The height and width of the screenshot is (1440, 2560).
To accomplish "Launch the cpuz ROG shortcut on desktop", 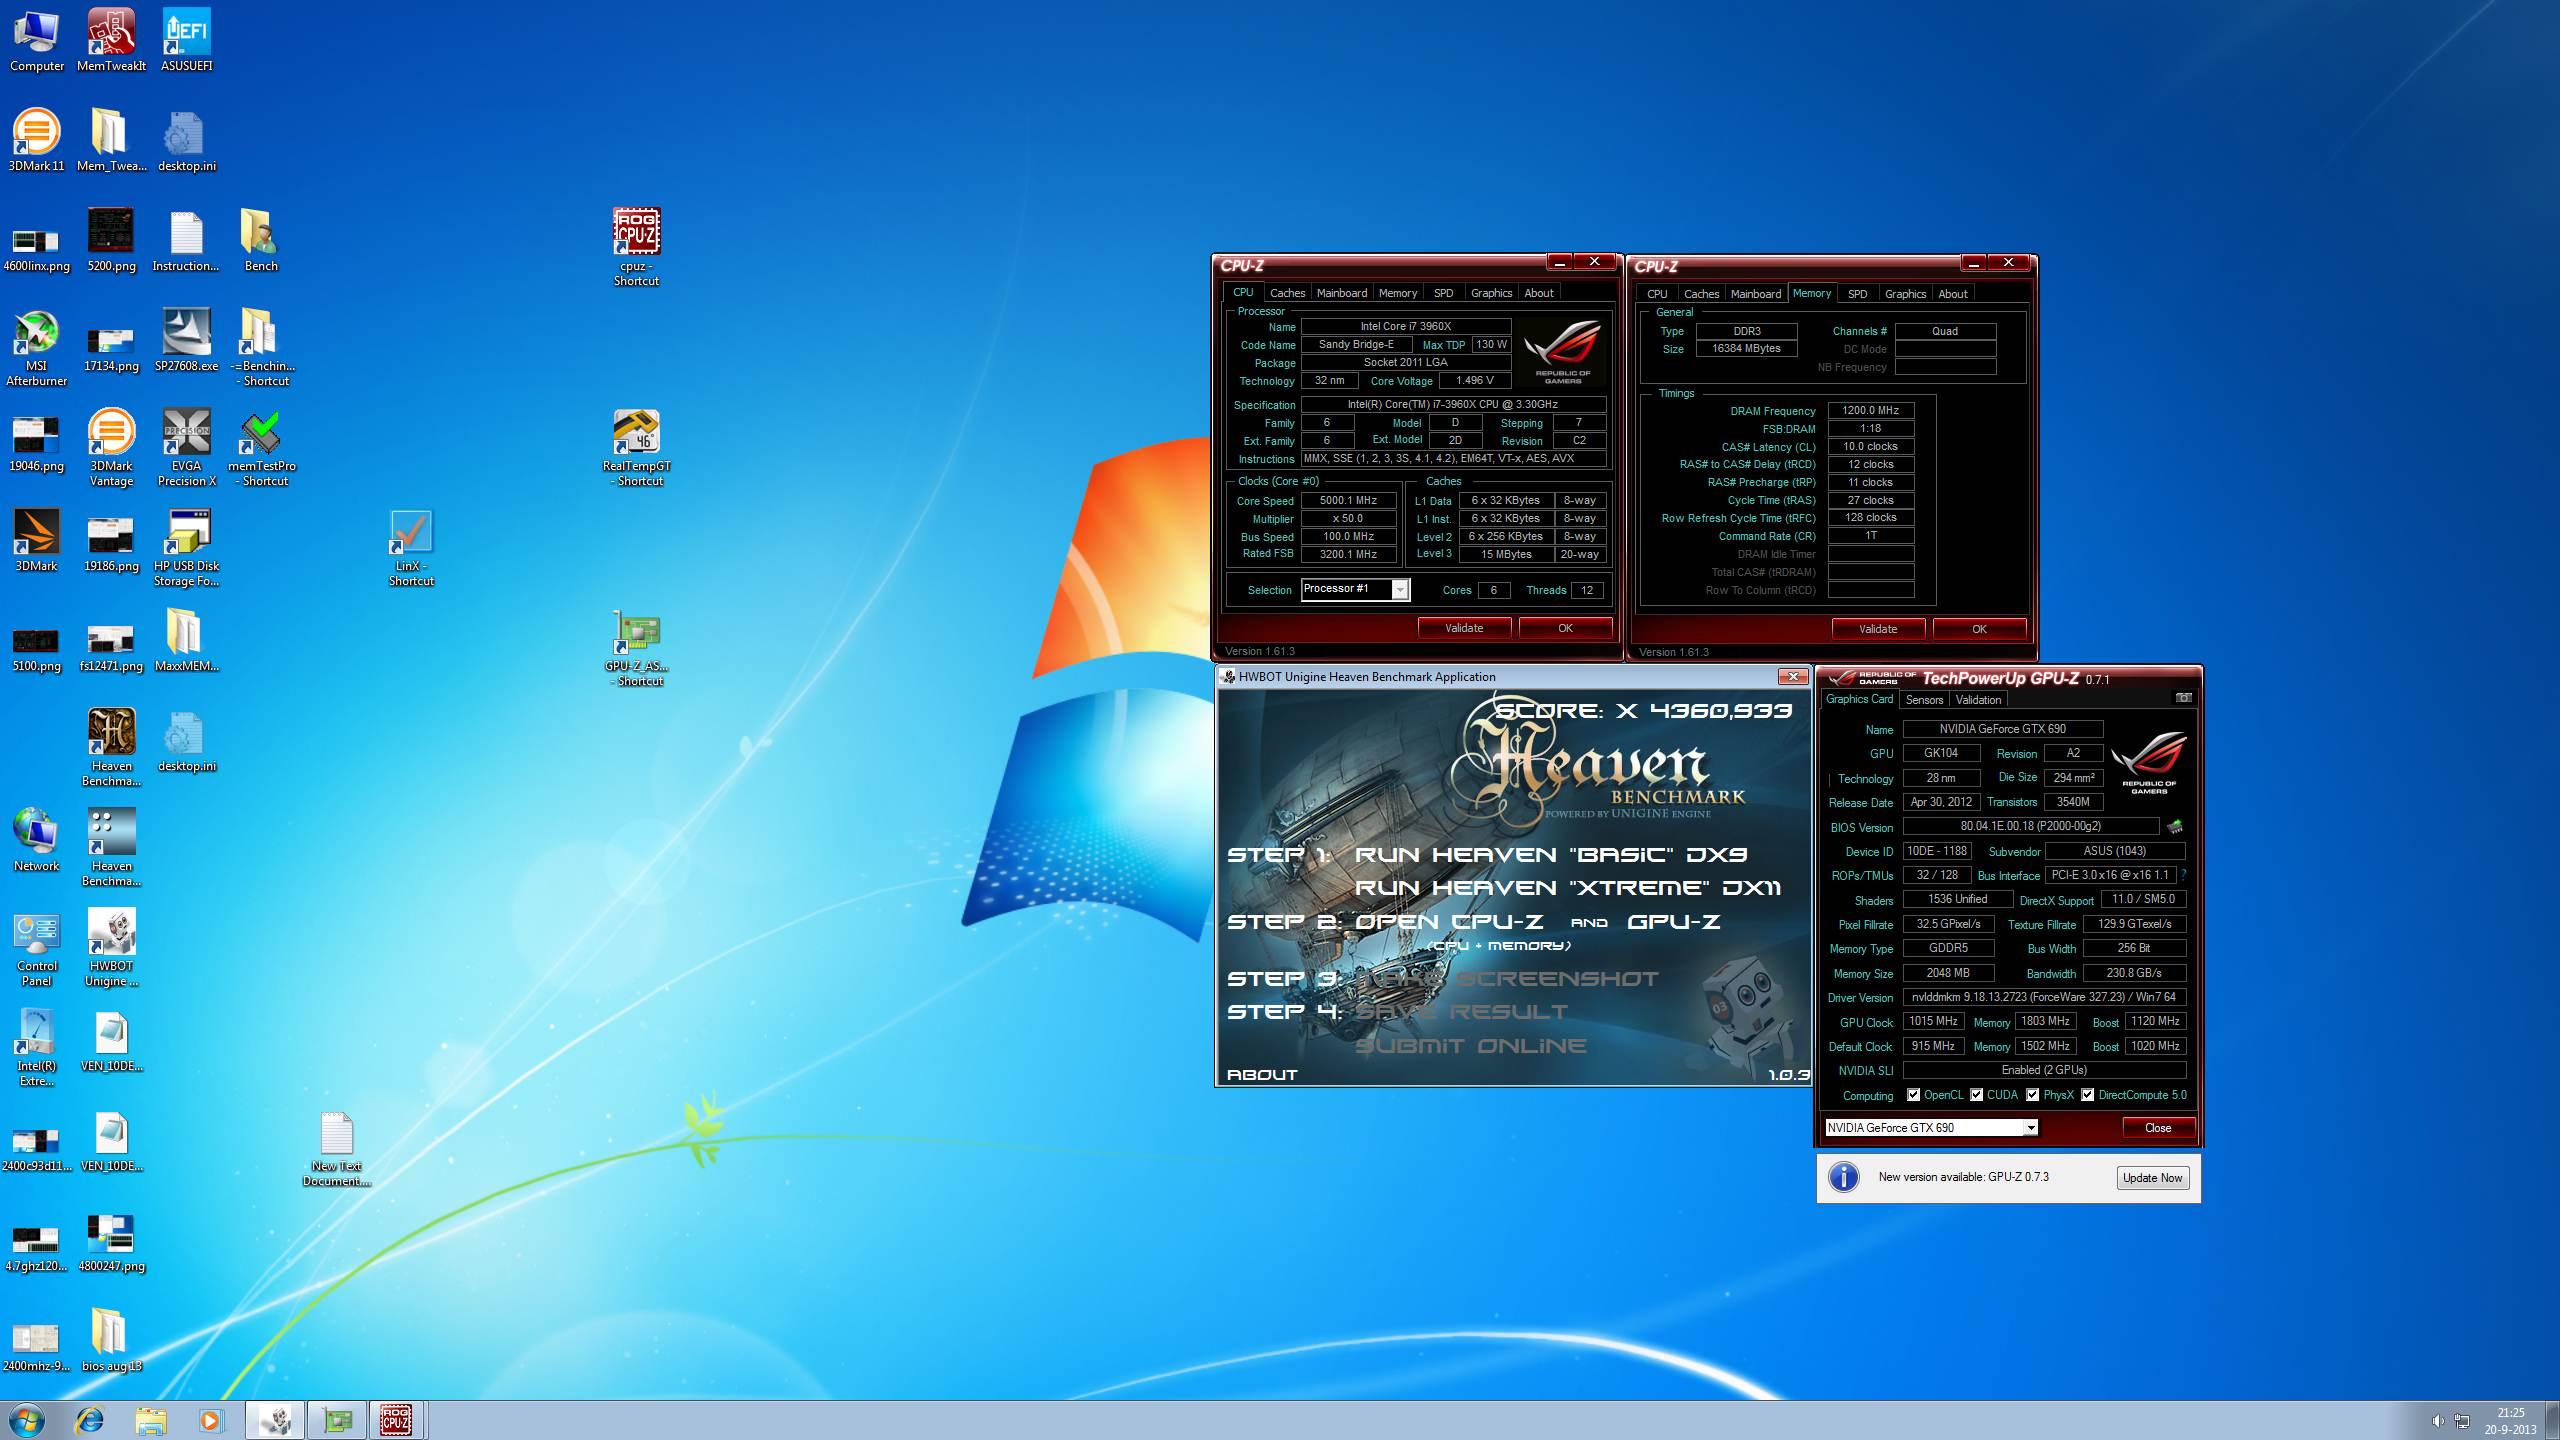I will coord(636,248).
